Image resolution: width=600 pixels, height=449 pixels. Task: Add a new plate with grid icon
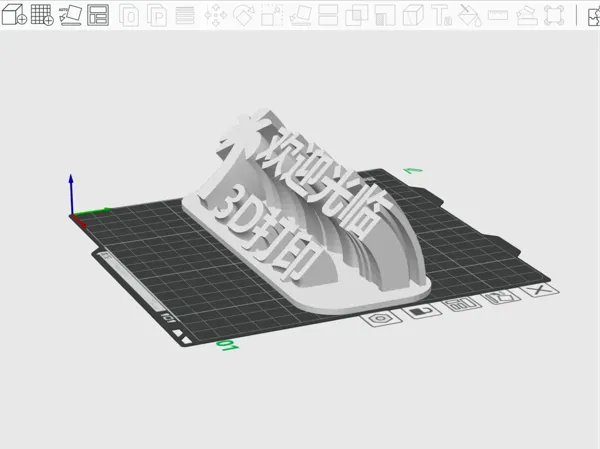pyautogui.click(x=42, y=15)
